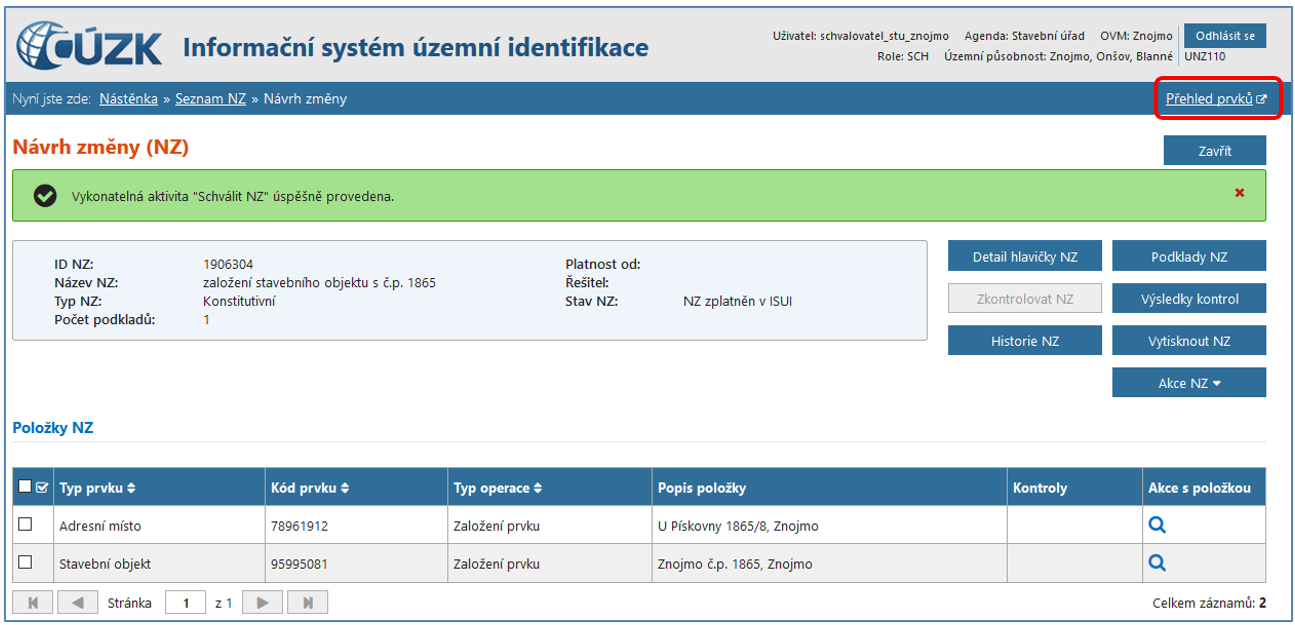This screenshot has width=1295, height=625.
Task: Go to the next page arrow
Action: pos(263,603)
